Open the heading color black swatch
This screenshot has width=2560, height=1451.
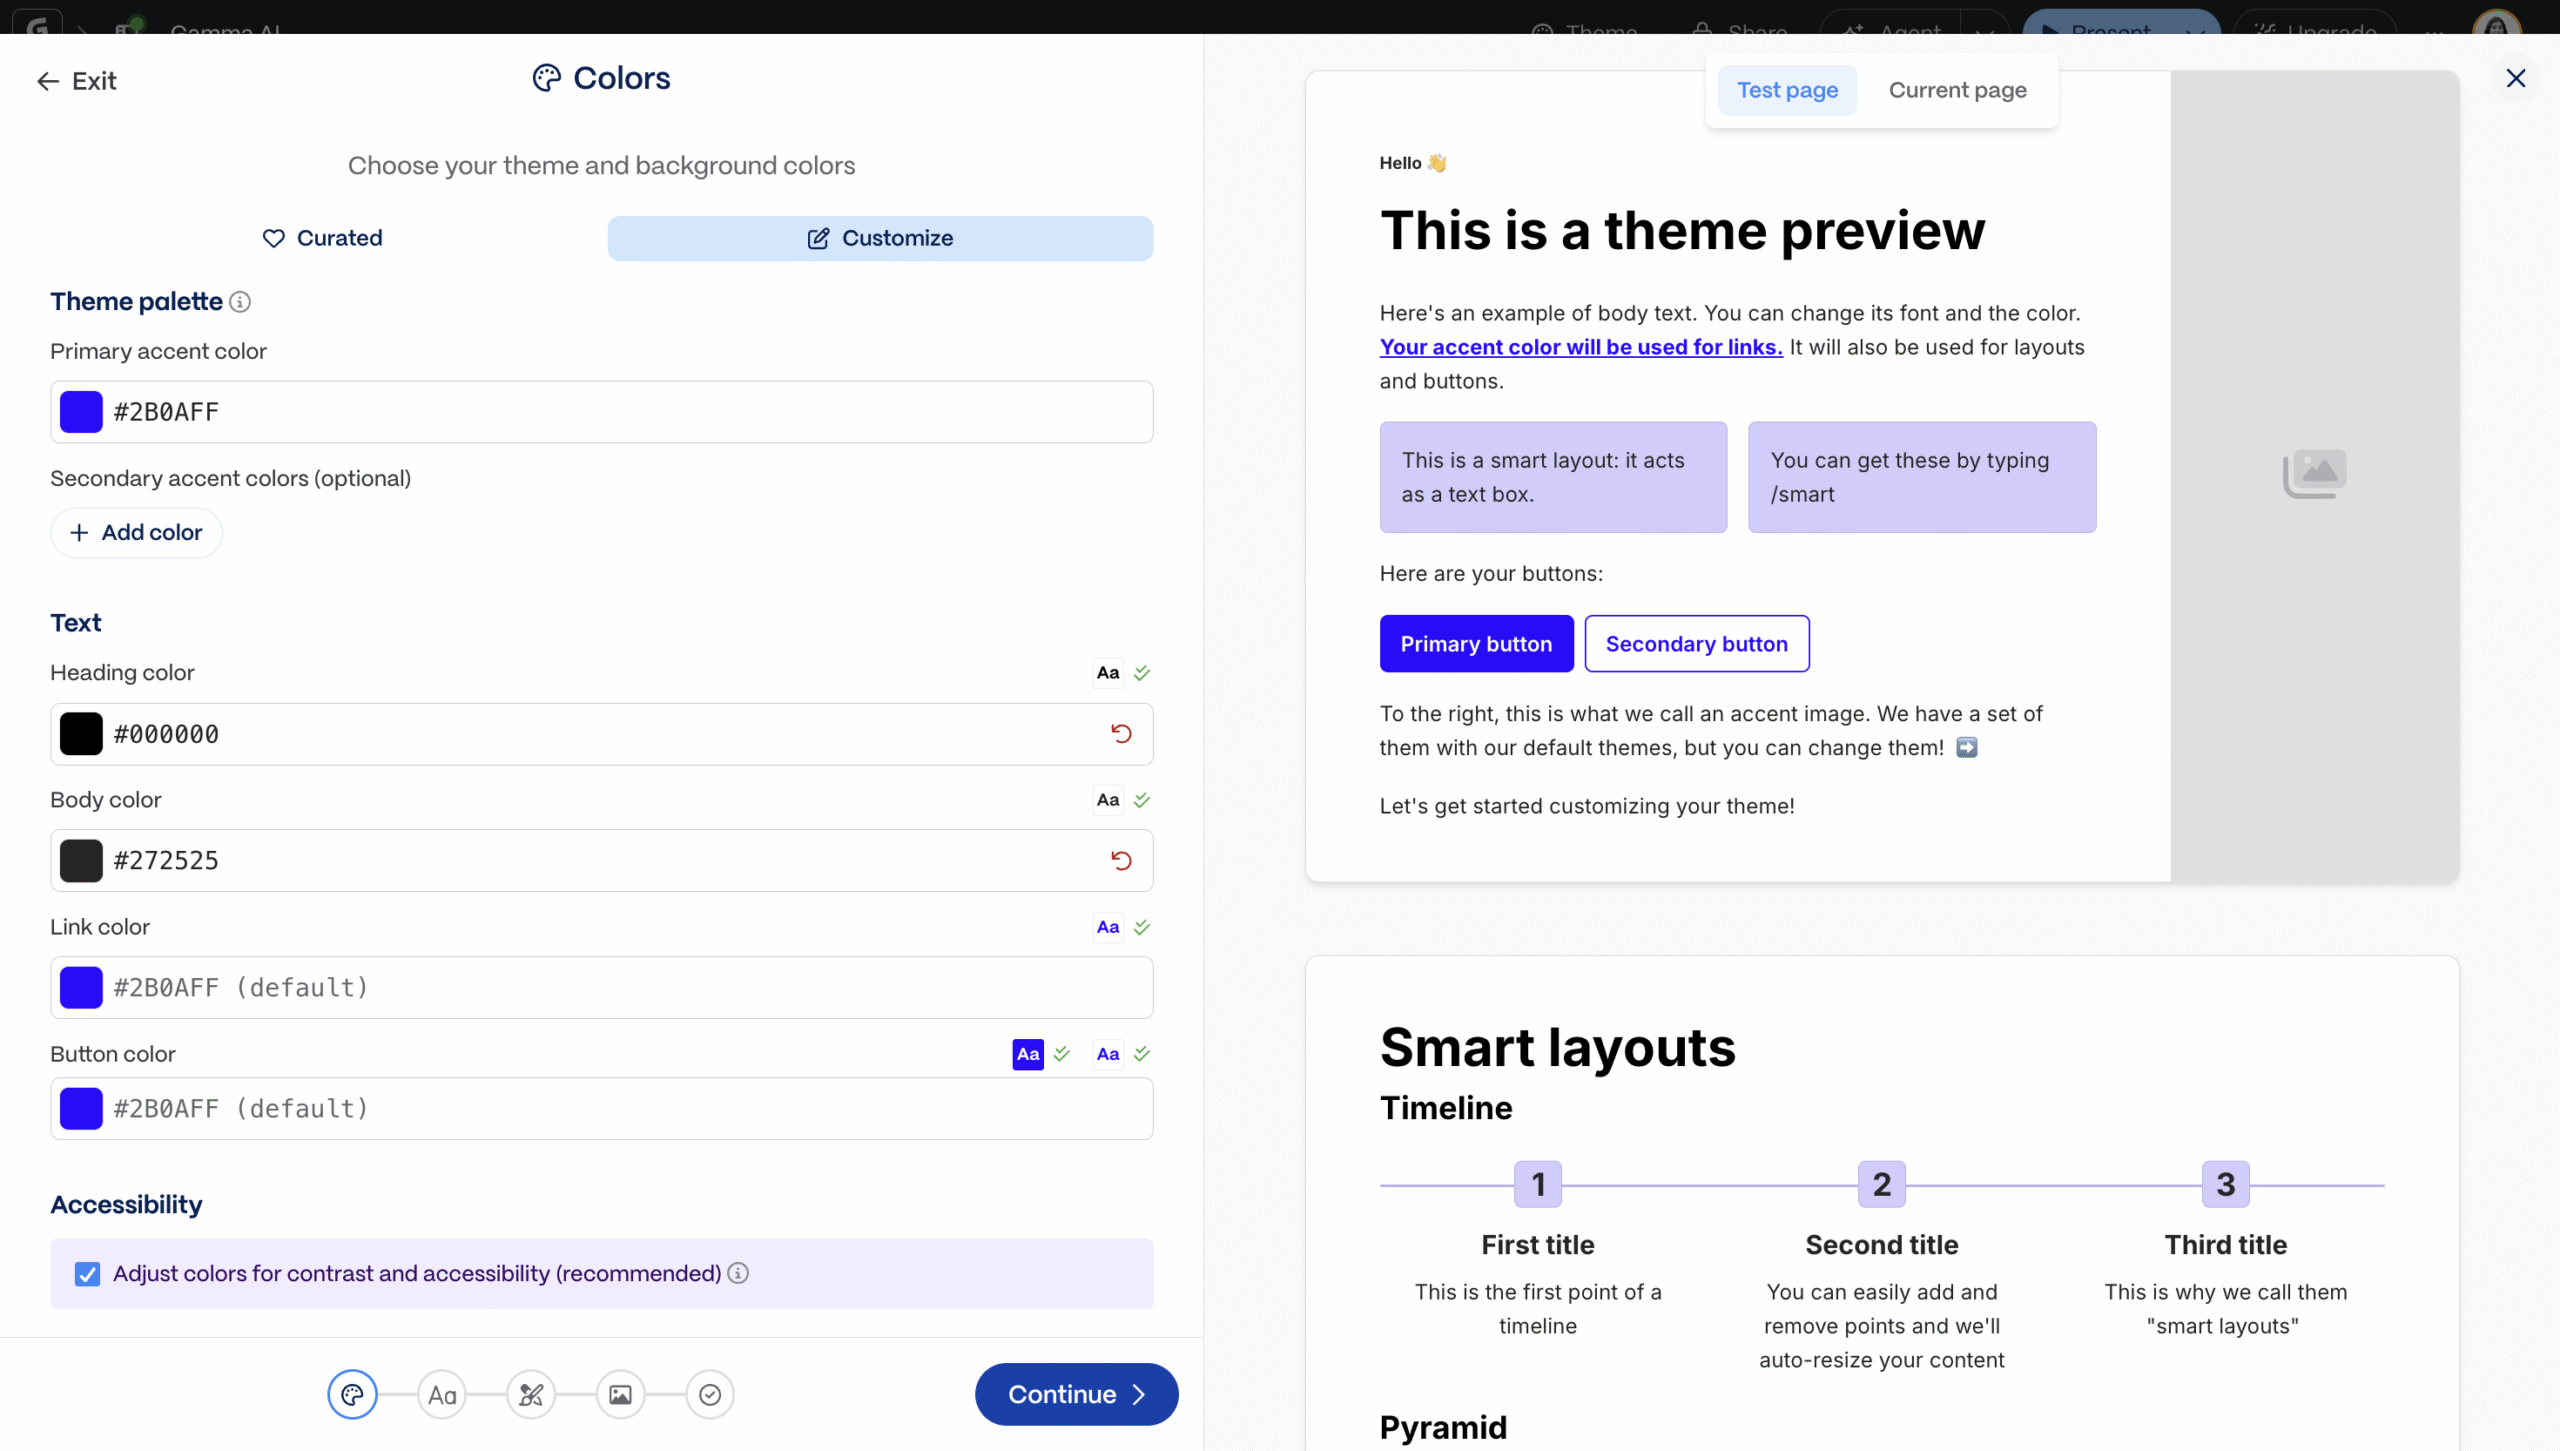81,734
